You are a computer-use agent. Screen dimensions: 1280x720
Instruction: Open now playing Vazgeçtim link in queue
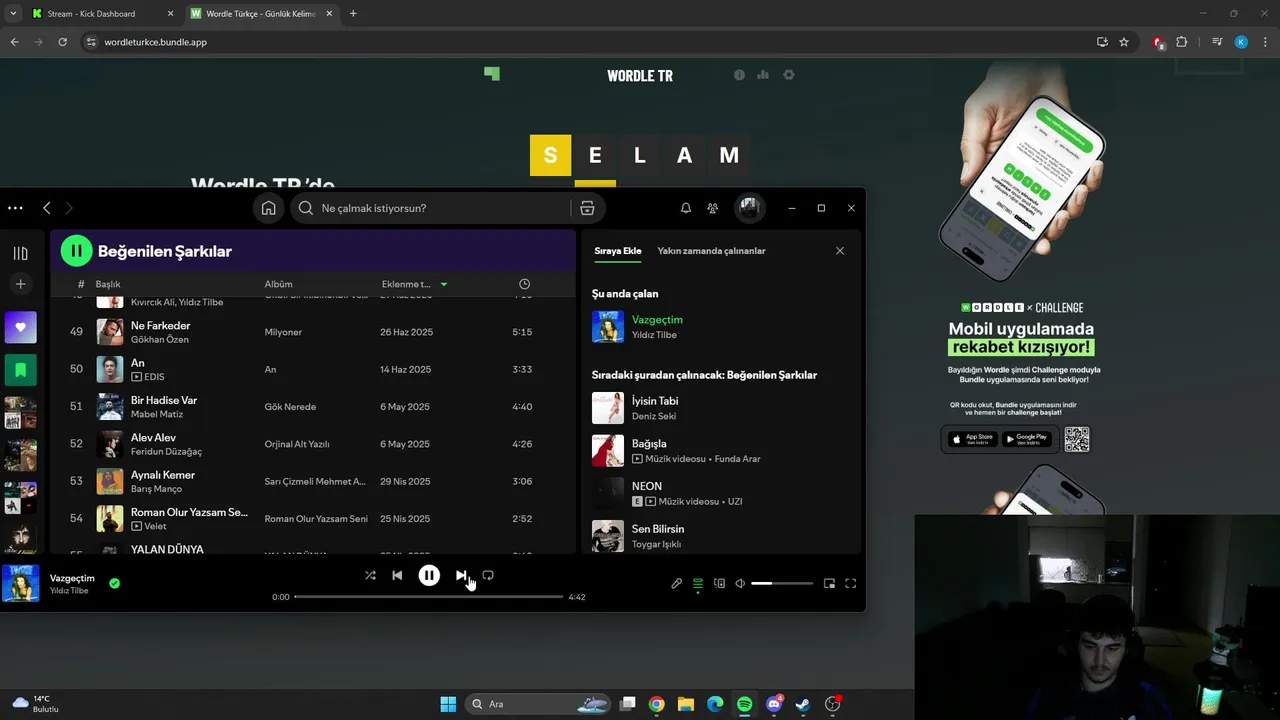(657, 320)
